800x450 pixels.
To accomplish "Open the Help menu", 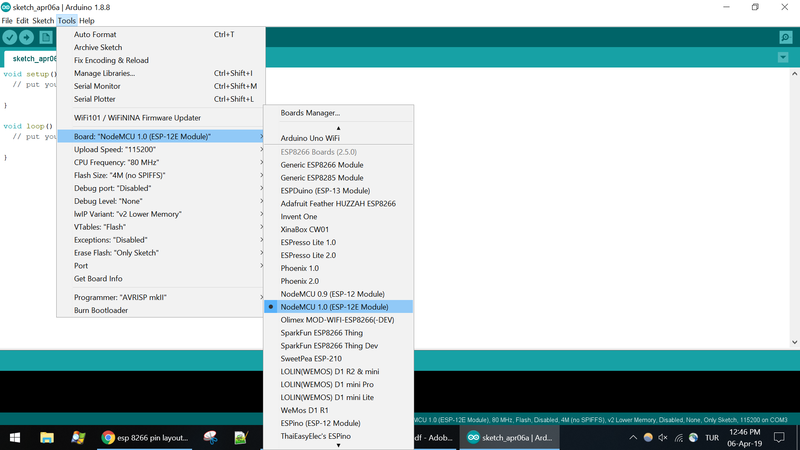I will coord(87,21).
